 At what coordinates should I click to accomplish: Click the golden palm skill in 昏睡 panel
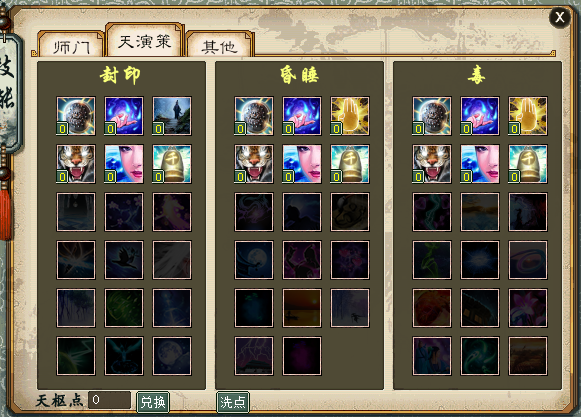(350, 116)
